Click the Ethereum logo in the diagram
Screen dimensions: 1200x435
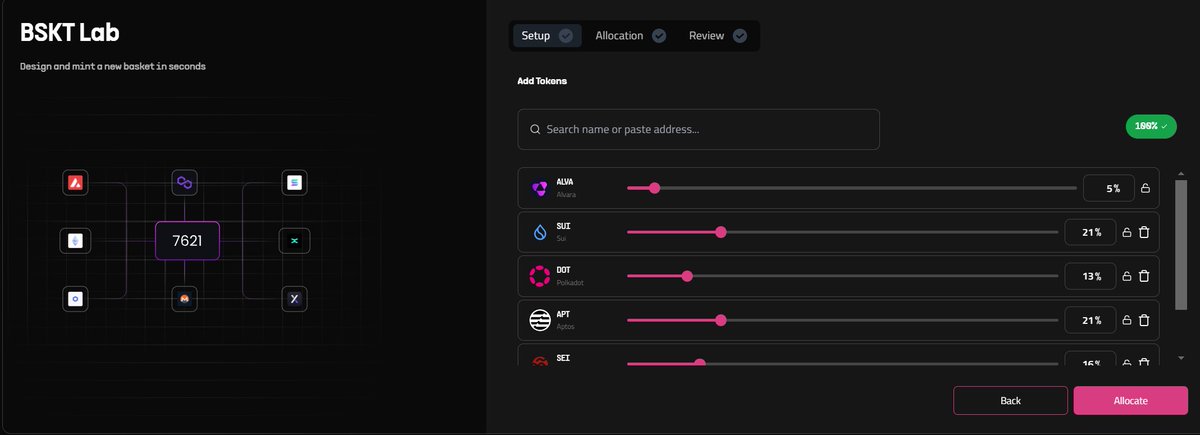(x=74, y=240)
